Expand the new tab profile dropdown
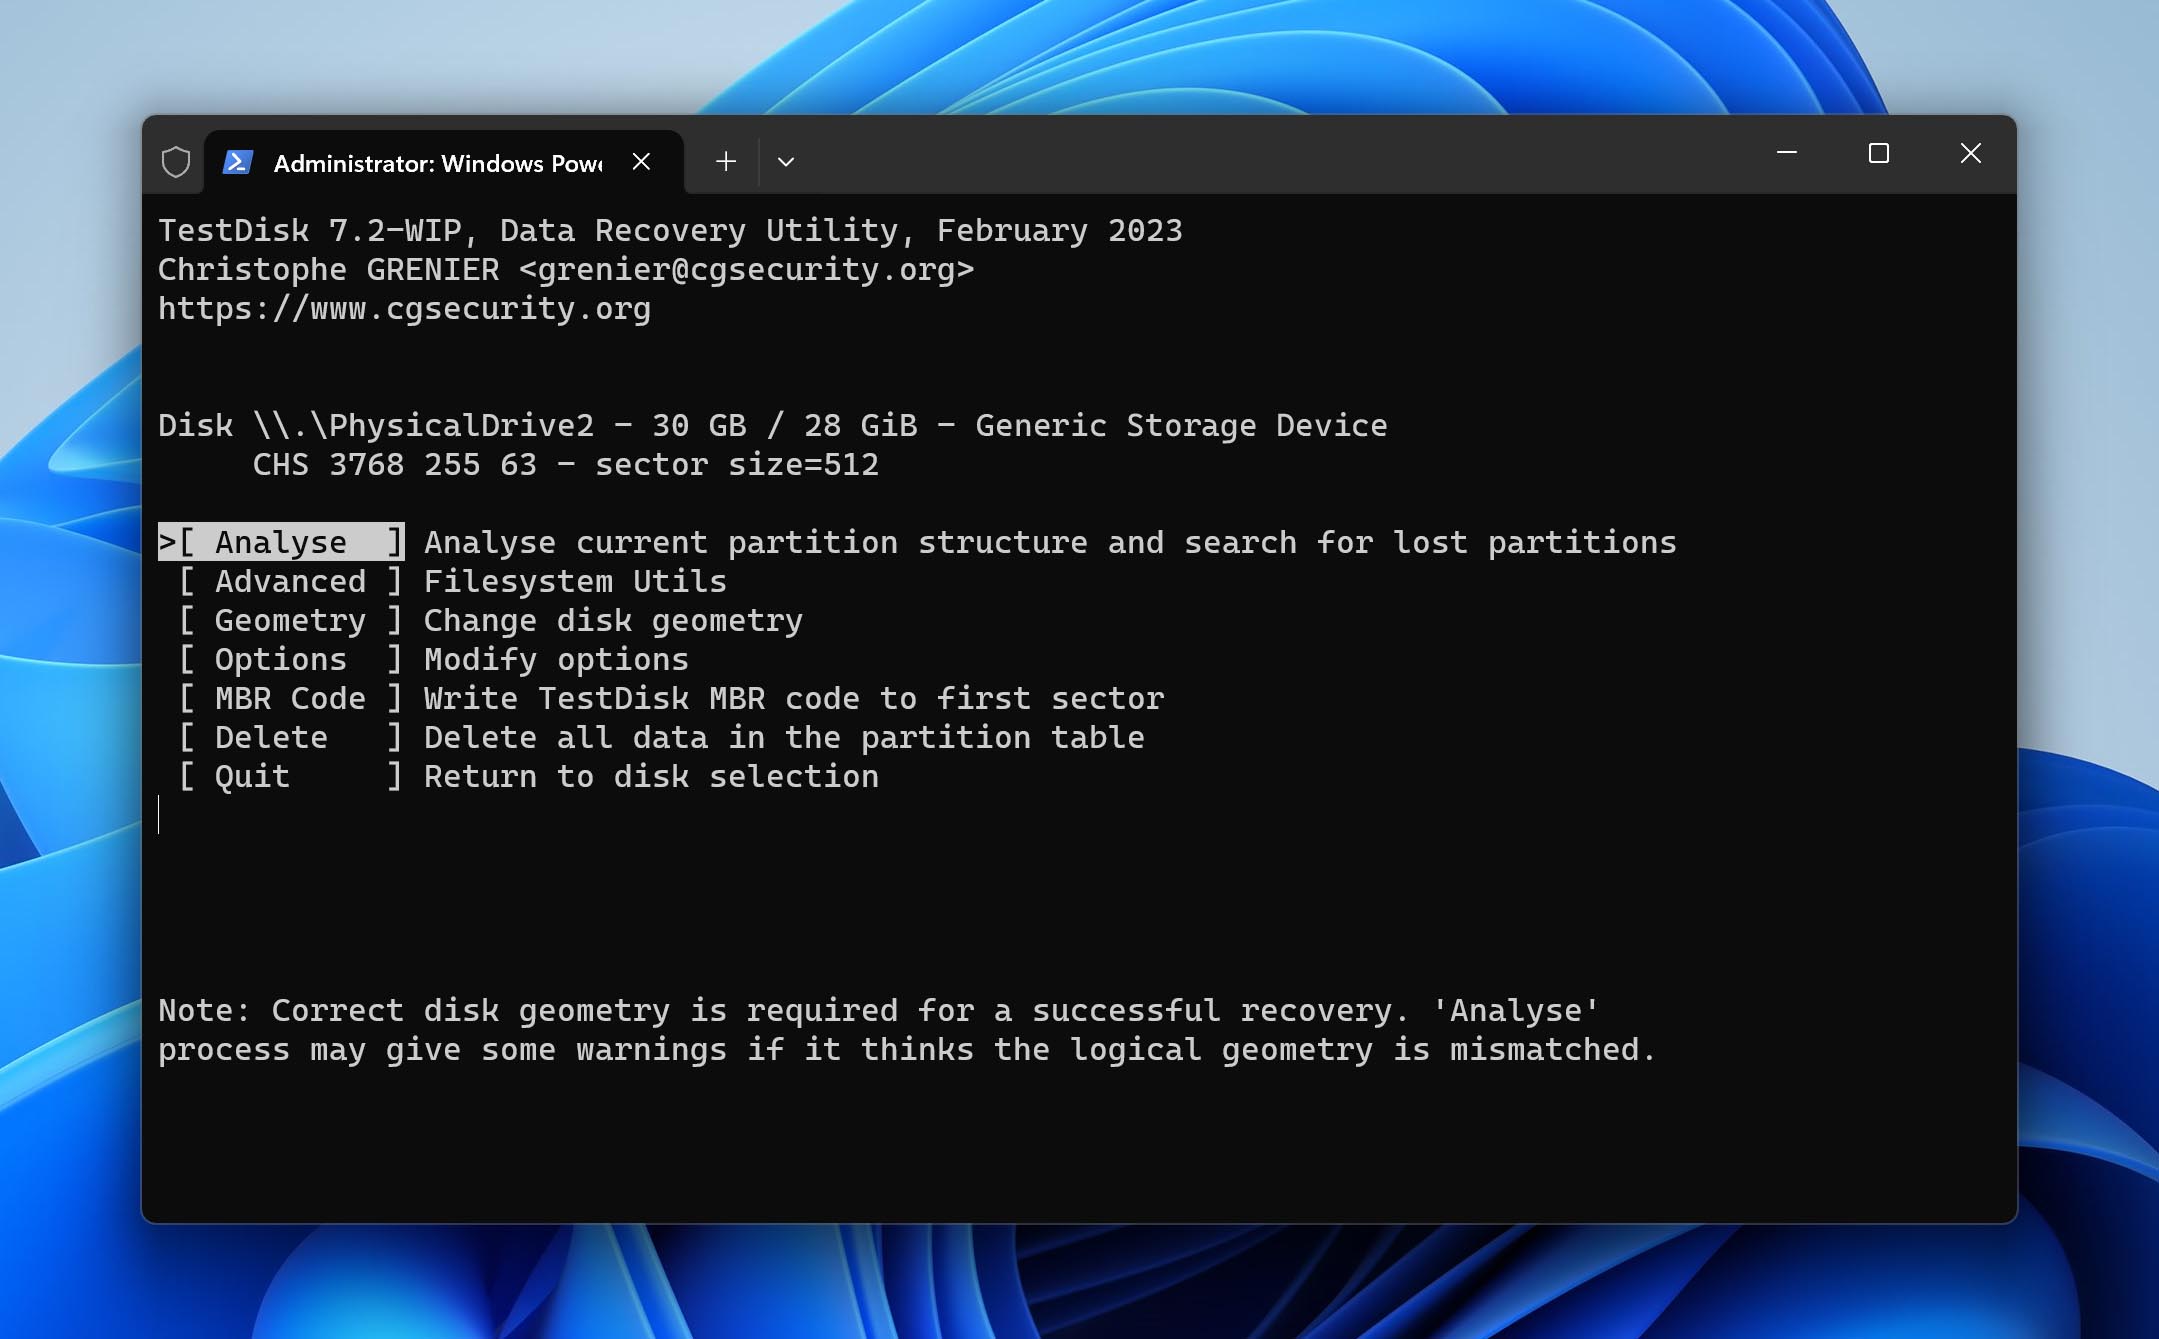The image size is (2159, 1339). pos(786,162)
